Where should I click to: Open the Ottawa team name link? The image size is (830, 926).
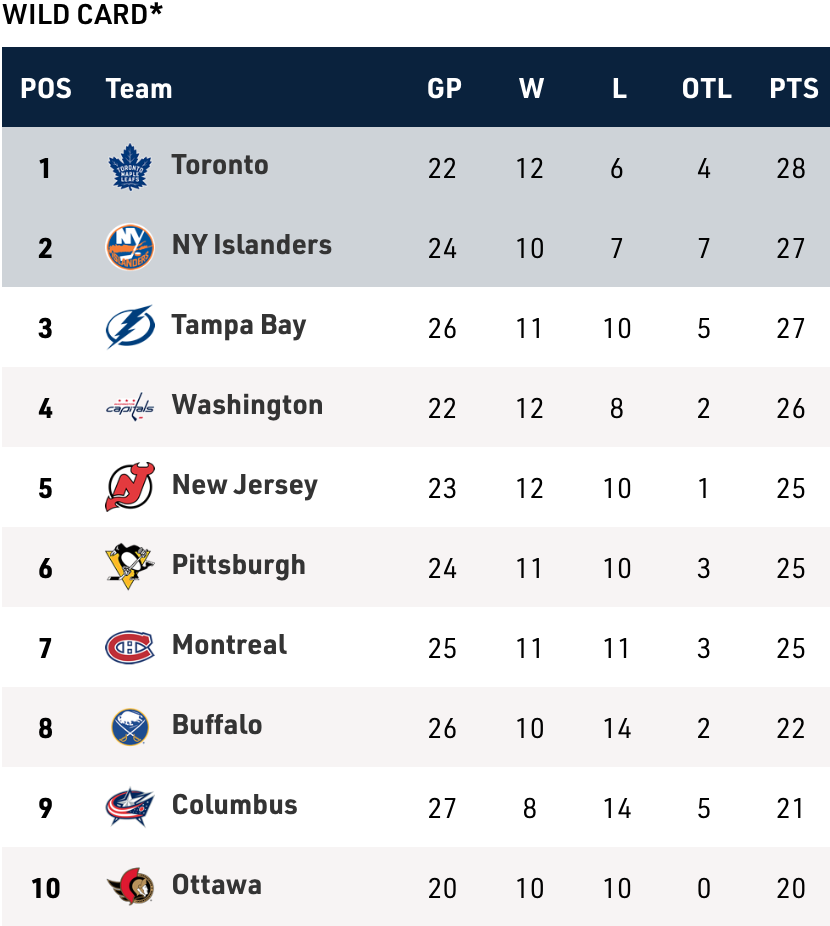[x=216, y=885]
